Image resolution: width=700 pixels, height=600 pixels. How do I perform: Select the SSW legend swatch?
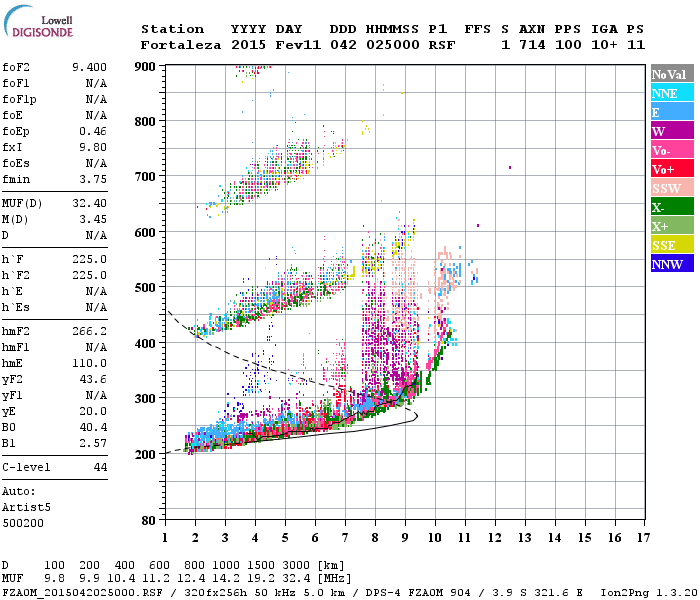672,188
